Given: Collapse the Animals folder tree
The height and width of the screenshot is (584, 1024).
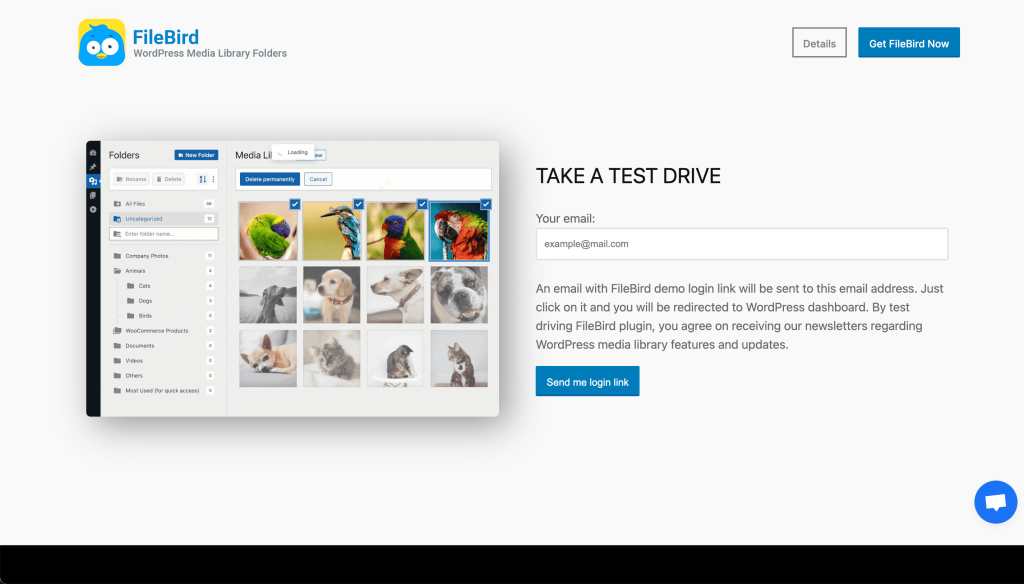Looking at the screenshot, I should (117, 270).
